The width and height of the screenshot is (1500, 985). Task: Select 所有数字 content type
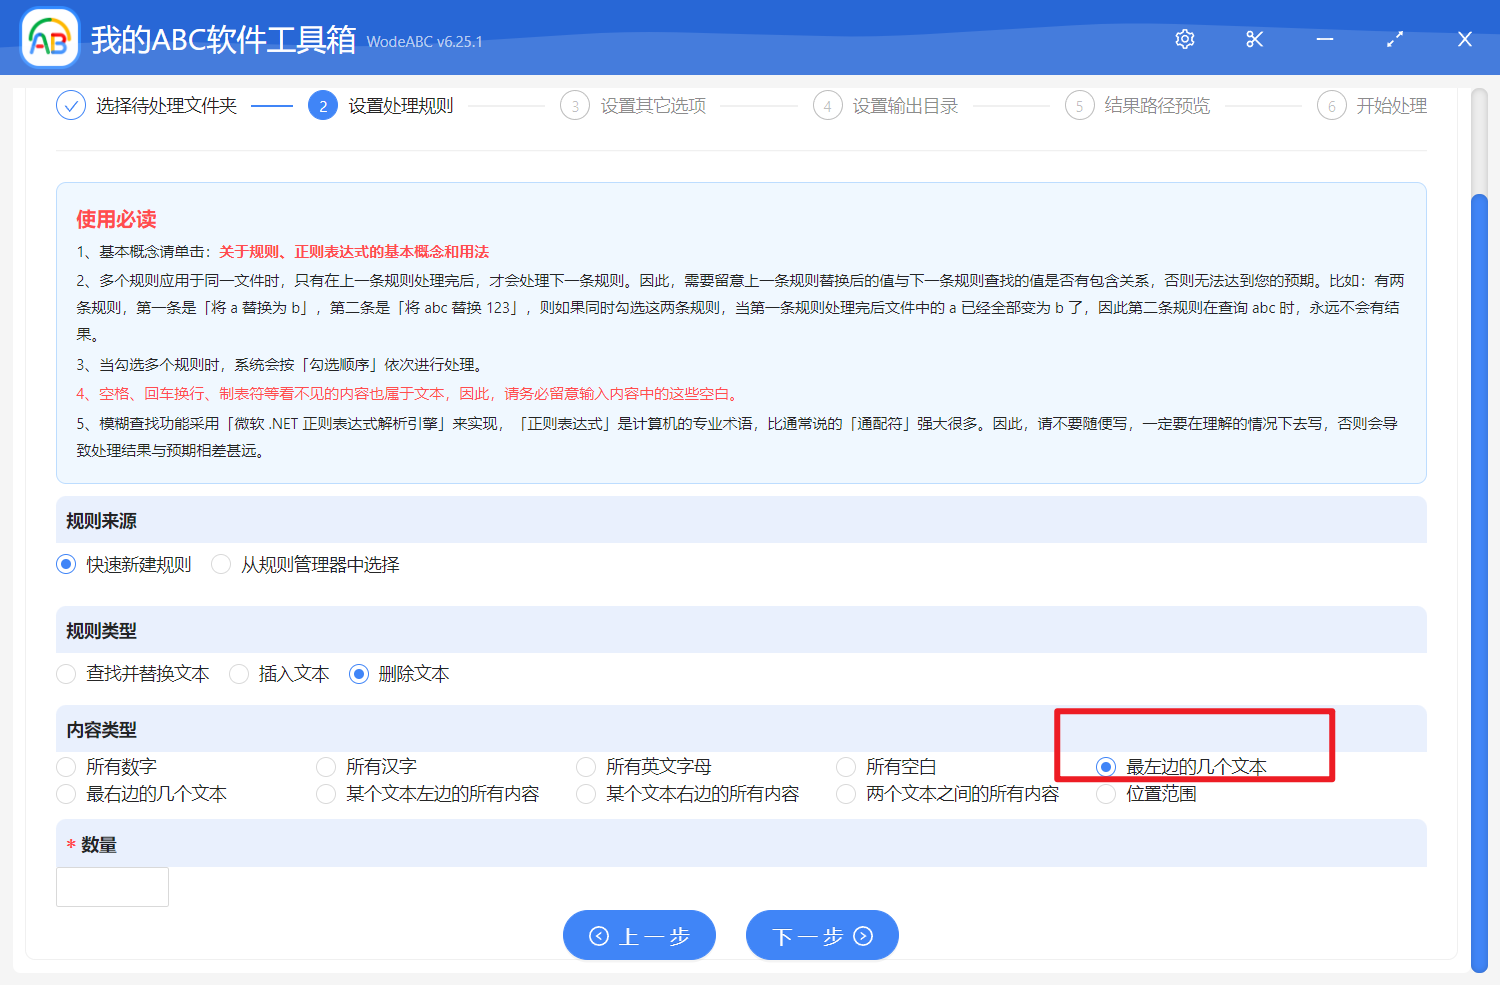click(66, 767)
